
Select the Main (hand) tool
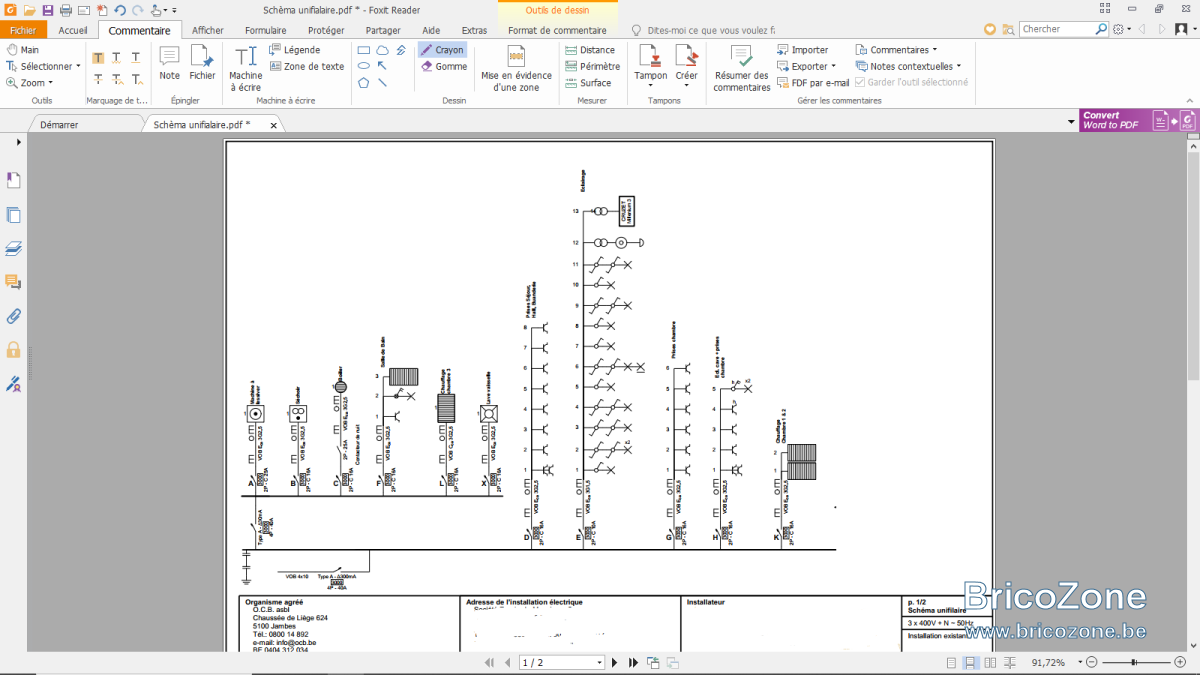click(22, 49)
